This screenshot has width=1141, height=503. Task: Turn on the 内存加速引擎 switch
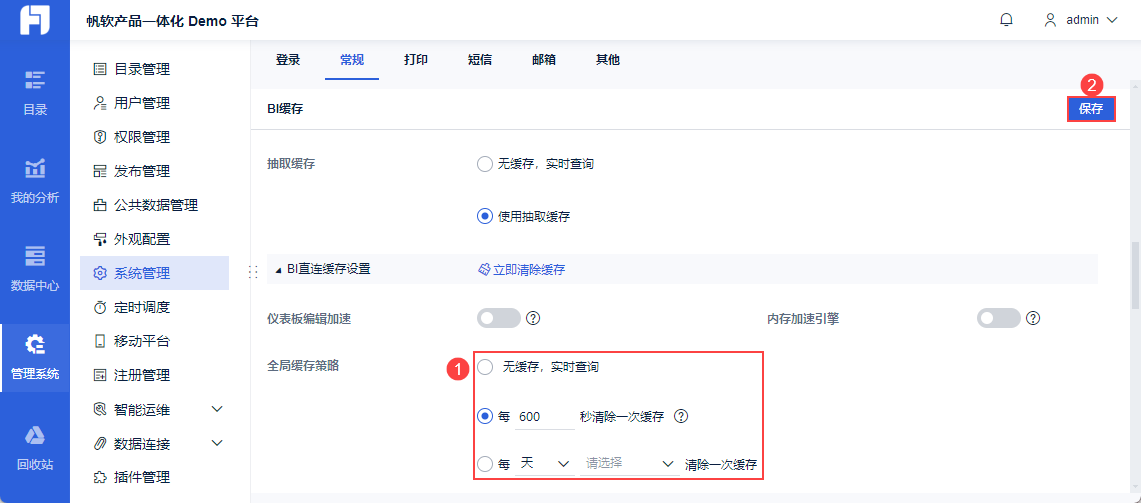(x=998, y=318)
